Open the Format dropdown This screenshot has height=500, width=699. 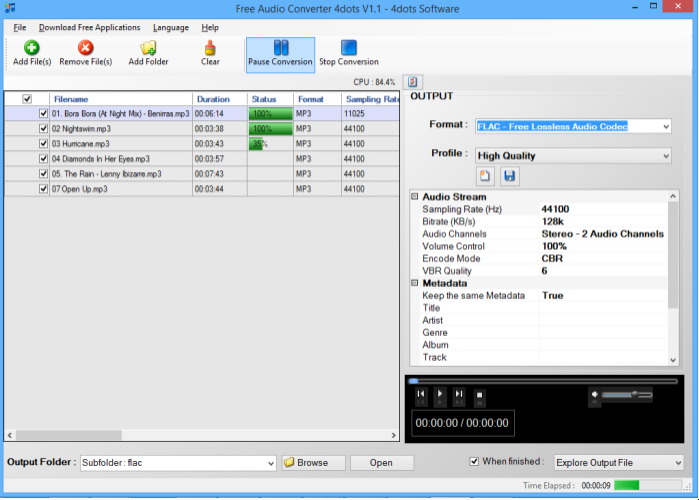click(666, 127)
